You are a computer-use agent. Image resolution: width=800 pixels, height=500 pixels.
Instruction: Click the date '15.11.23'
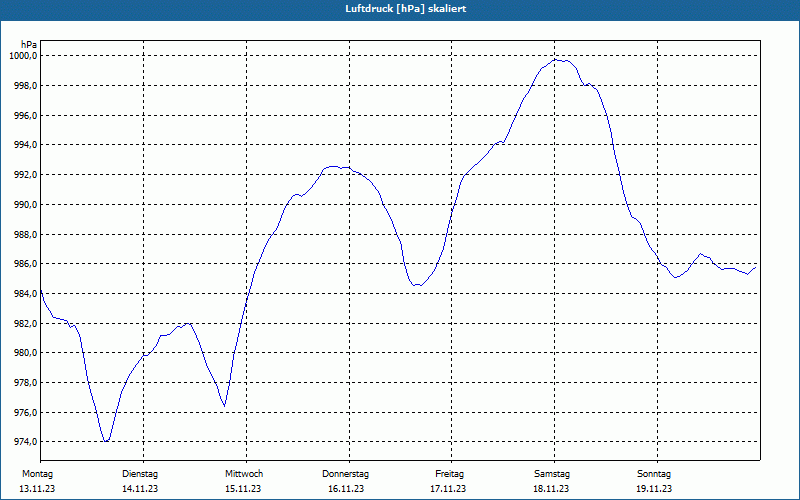243,489
